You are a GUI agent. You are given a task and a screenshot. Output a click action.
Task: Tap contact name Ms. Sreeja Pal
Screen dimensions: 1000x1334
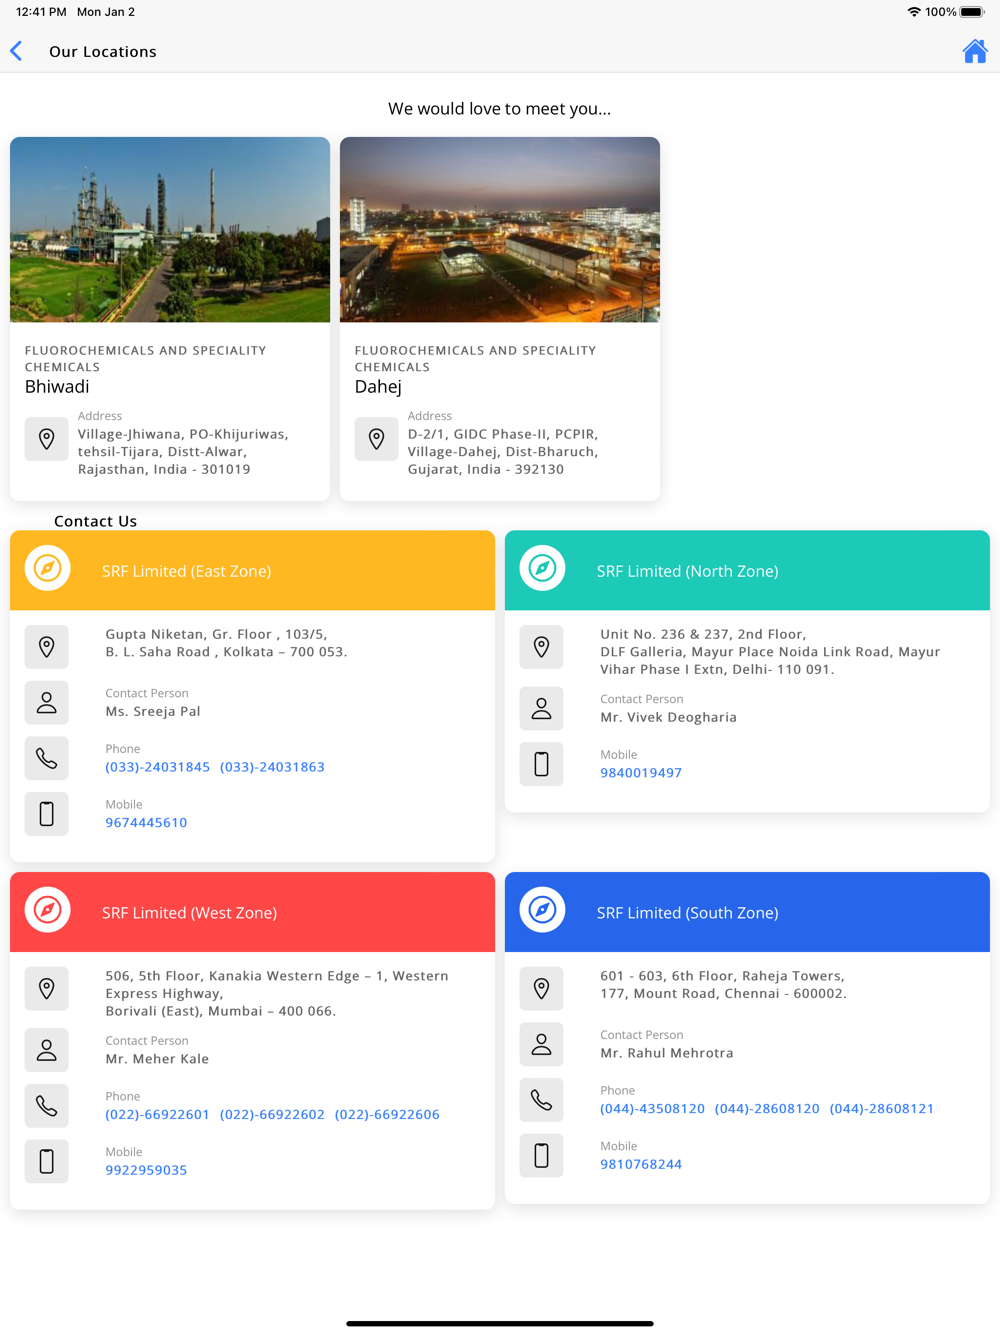point(153,712)
